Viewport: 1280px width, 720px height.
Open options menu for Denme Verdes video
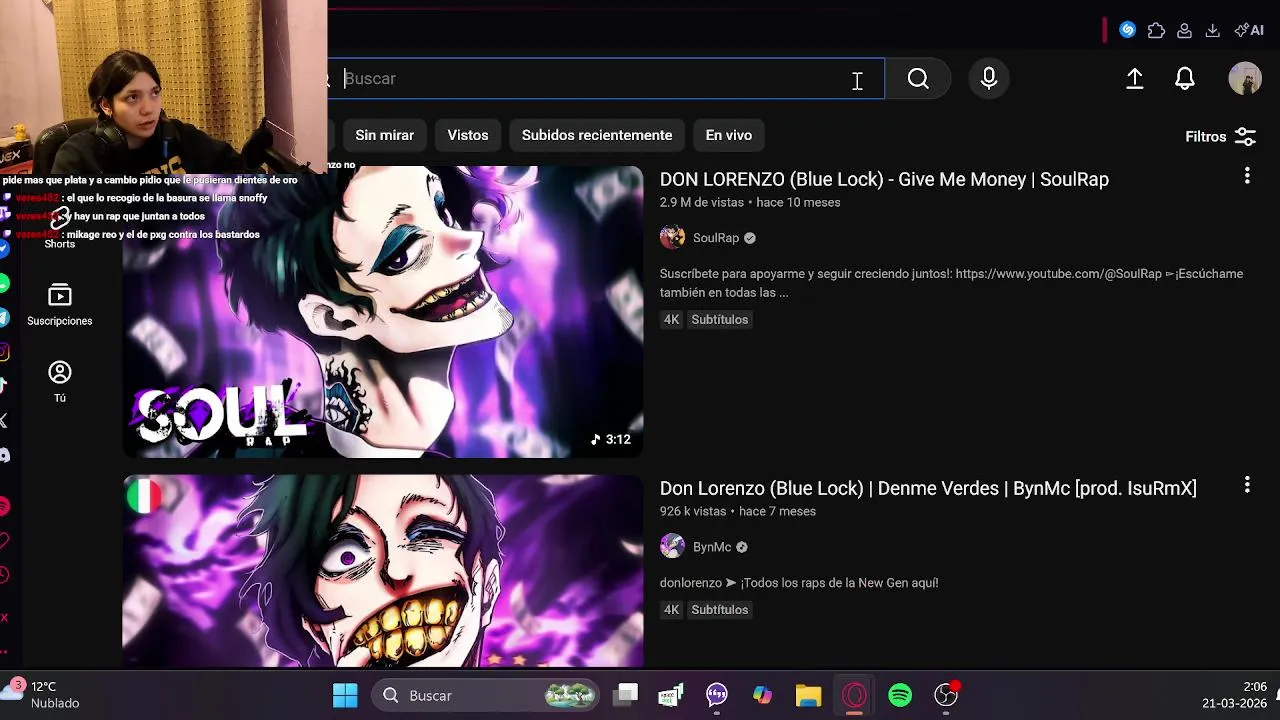(x=1247, y=485)
